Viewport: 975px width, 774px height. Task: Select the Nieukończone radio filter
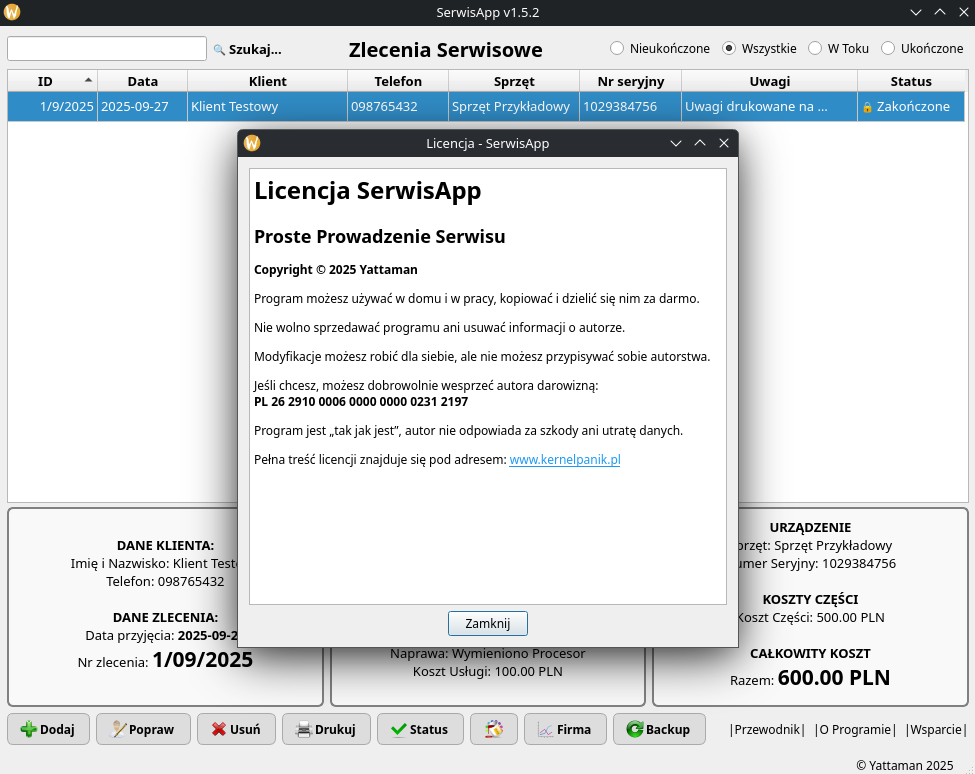coord(617,48)
